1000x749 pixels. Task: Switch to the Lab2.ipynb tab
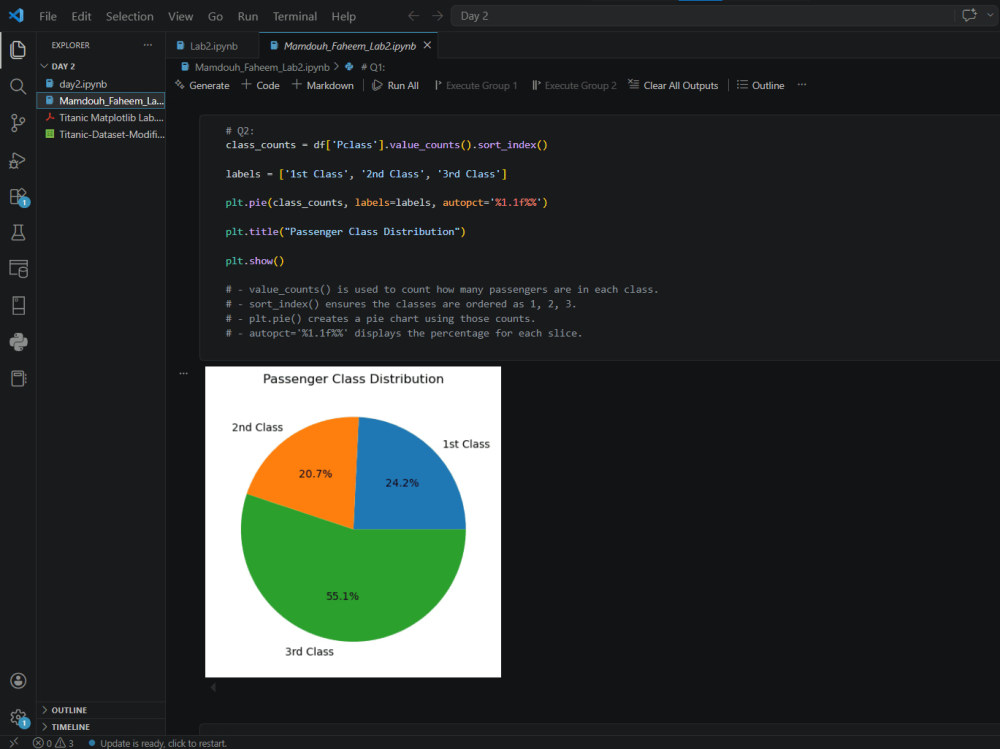213,46
